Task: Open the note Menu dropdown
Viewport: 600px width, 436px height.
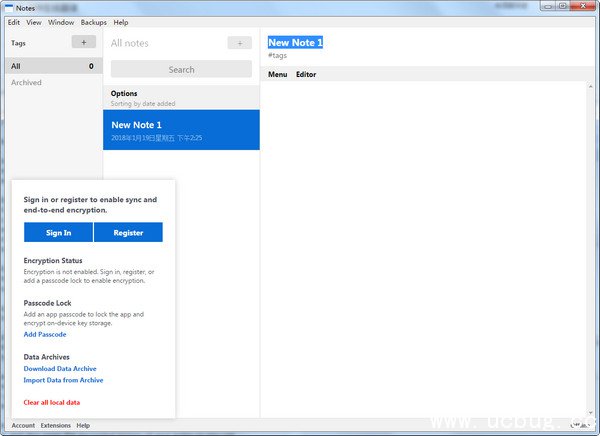Action: pos(277,75)
